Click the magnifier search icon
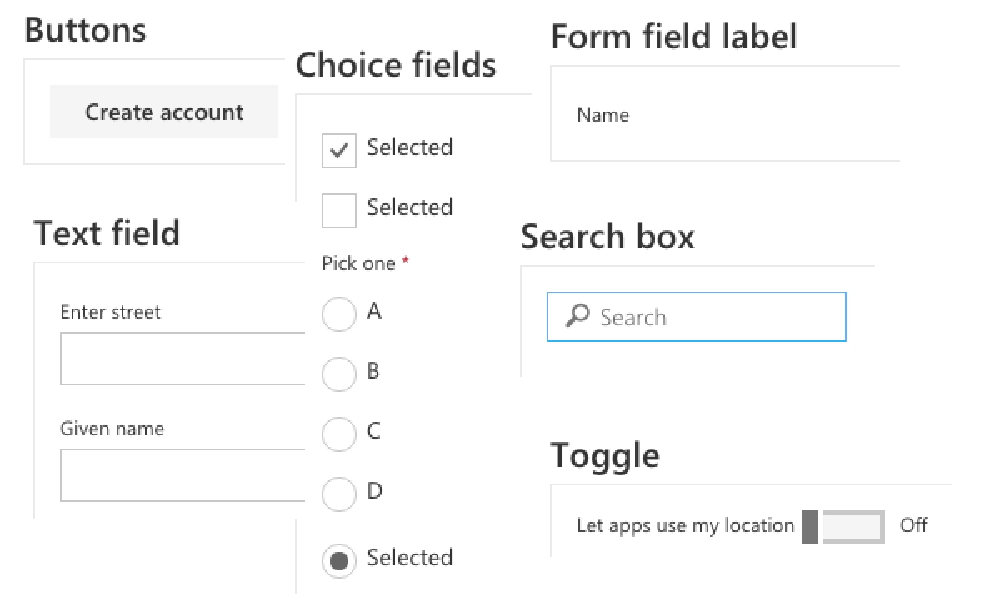The height and width of the screenshot is (597, 1000). 578,316
